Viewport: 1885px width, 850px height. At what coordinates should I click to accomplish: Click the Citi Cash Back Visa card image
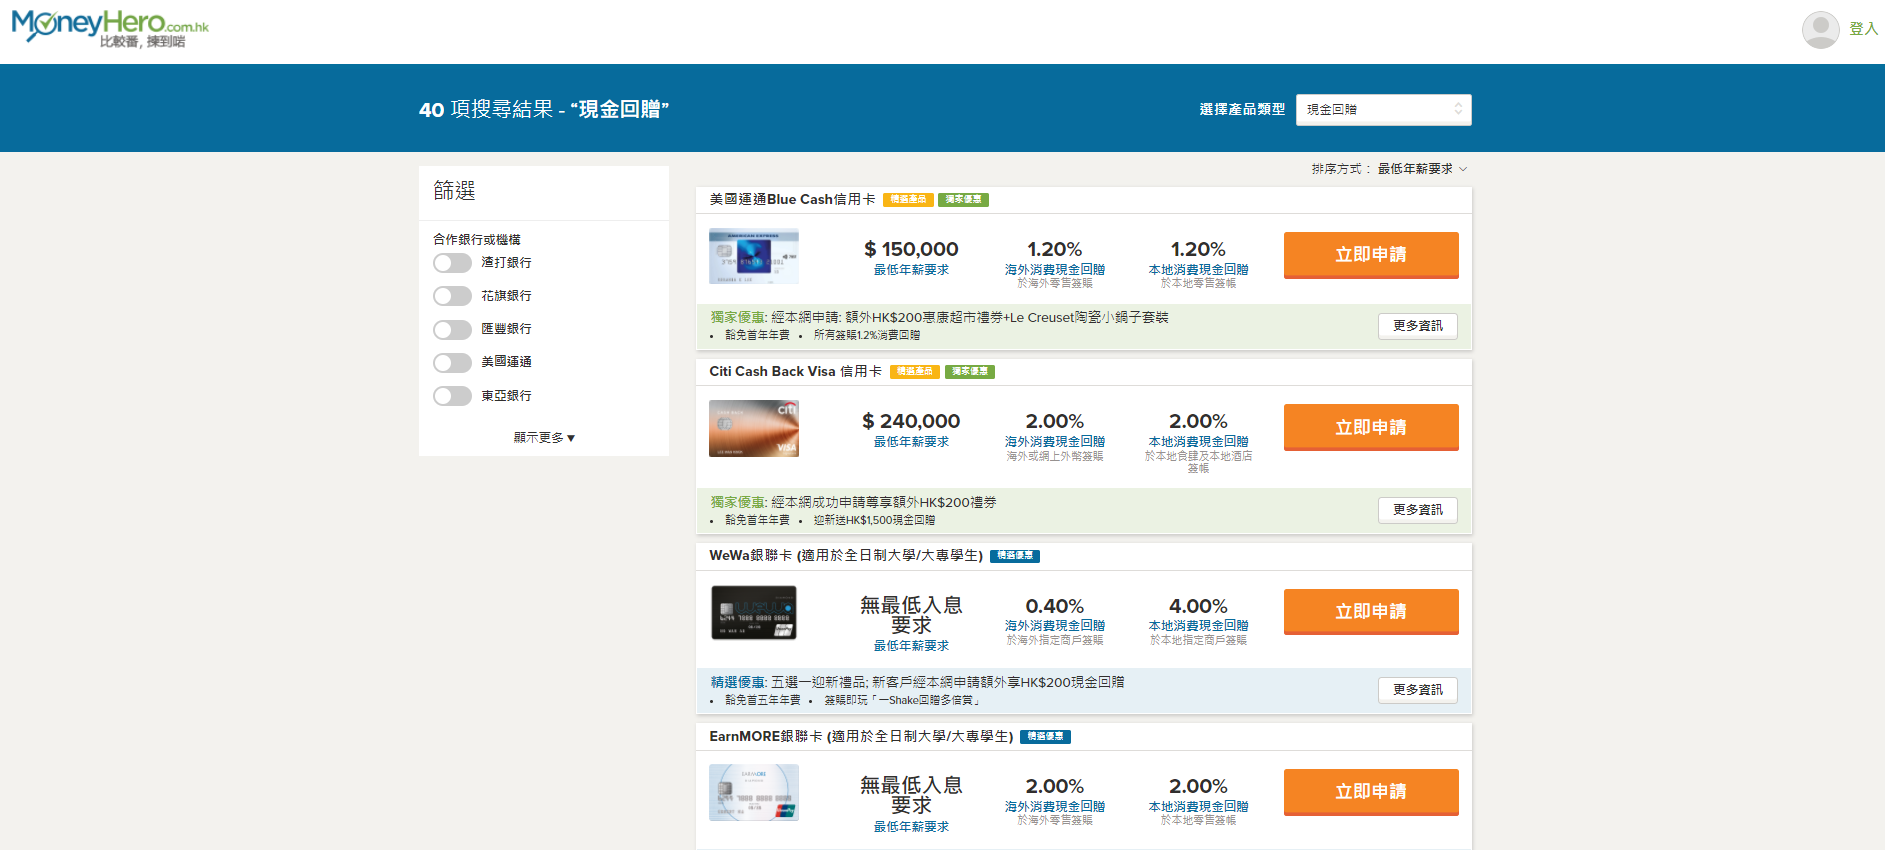point(754,429)
